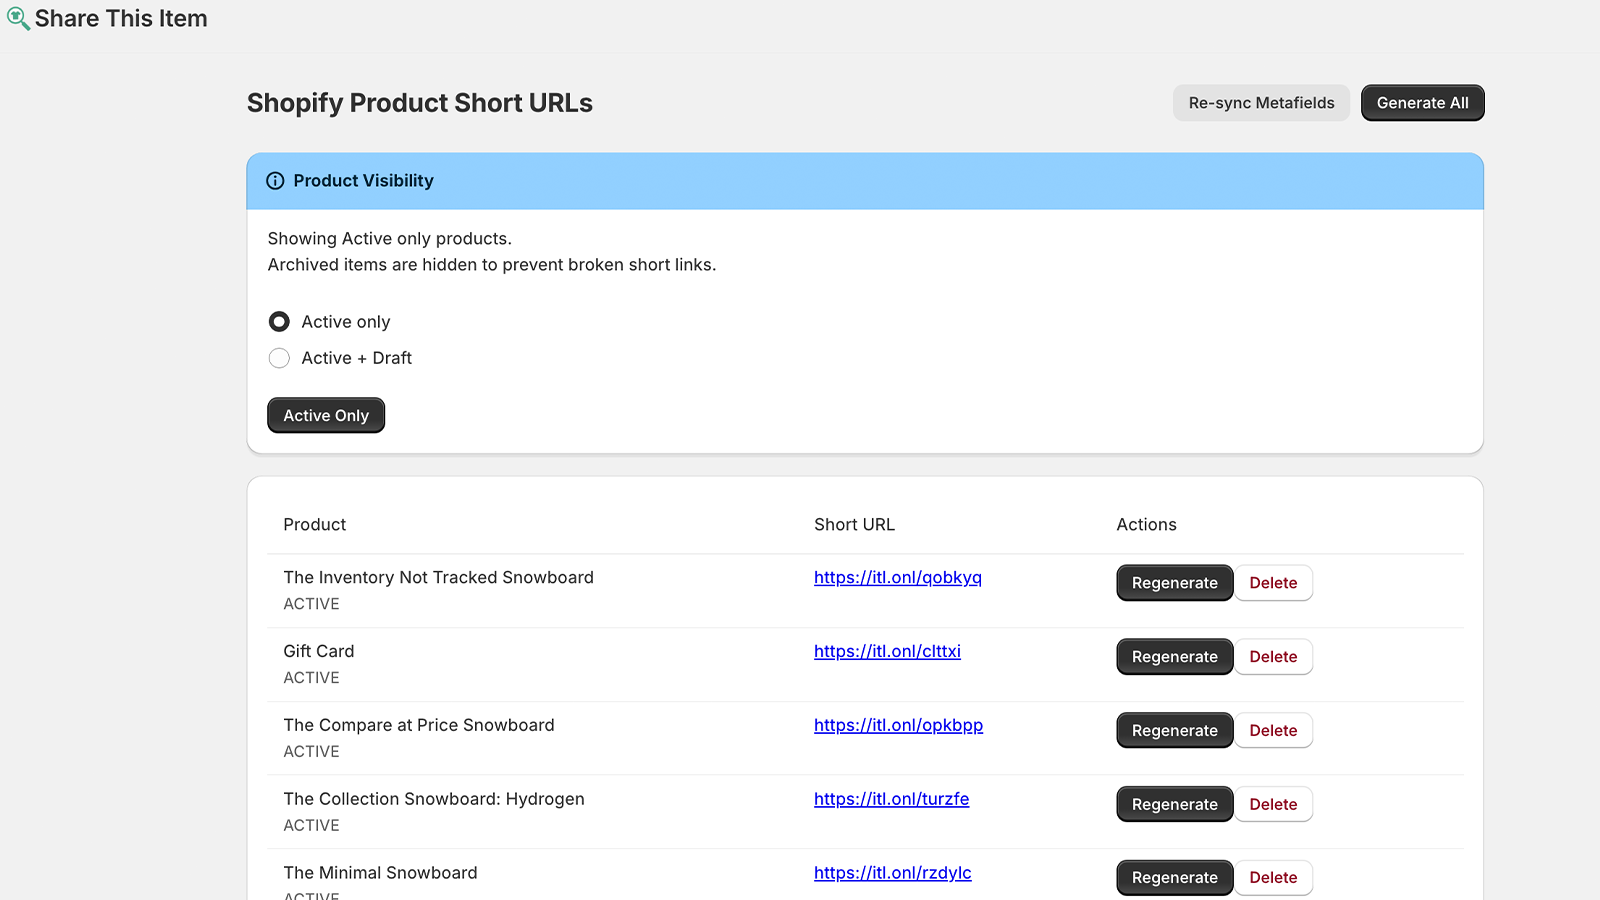
Task: Delete the Inventory Not Tracked Snowboard URL
Action: coord(1273,583)
